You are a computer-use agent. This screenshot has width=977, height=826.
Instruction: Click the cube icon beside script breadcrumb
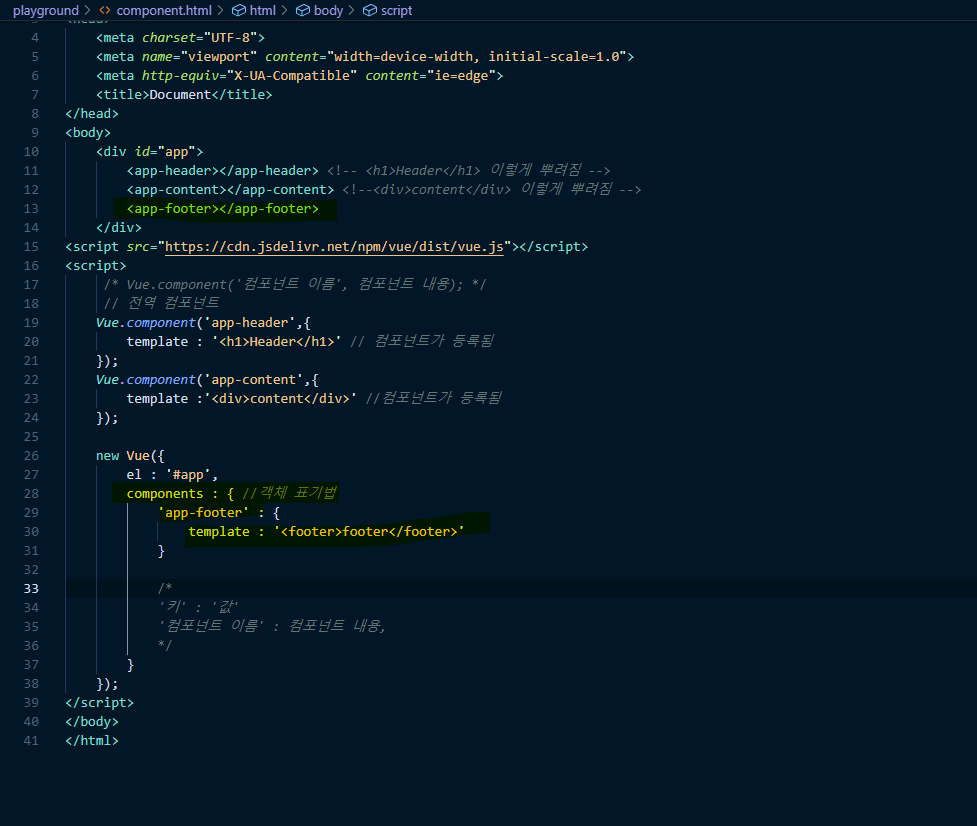(x=370, y=11)
